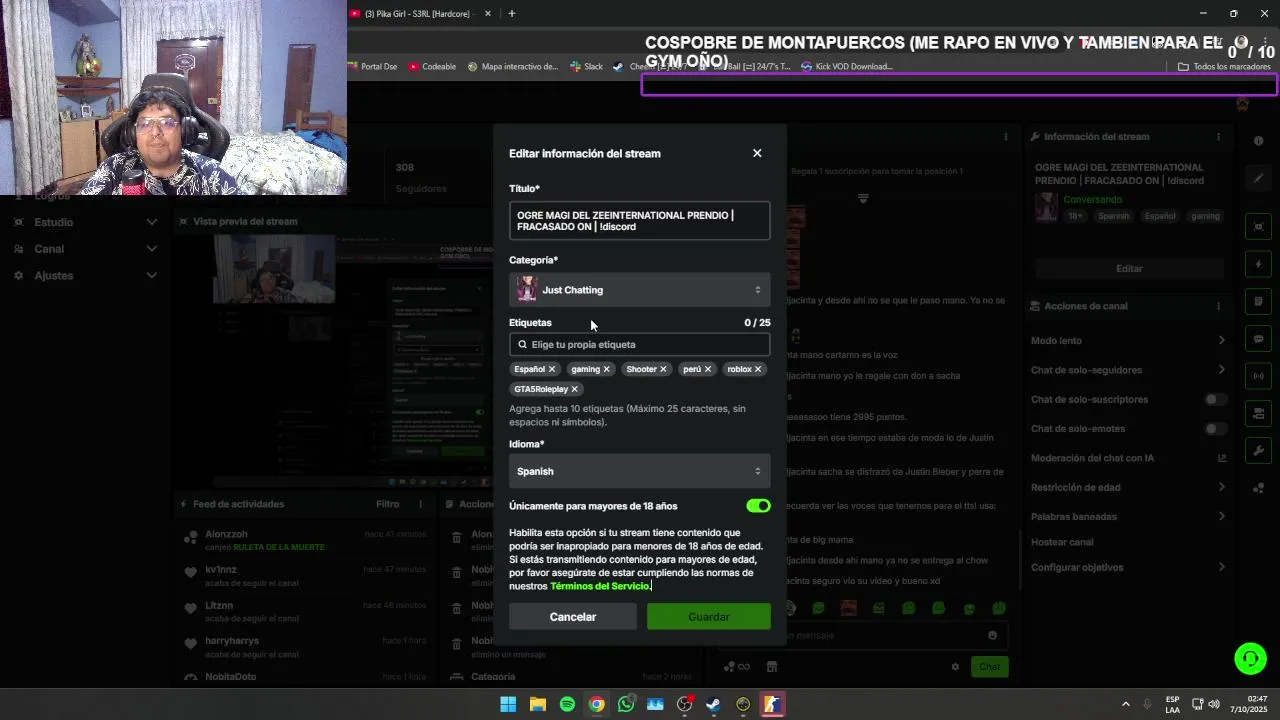The width and height of the screenshot is (1280, 720).
Task: Remove the Español tag from Etiquetas
Action: click(551, 369)
